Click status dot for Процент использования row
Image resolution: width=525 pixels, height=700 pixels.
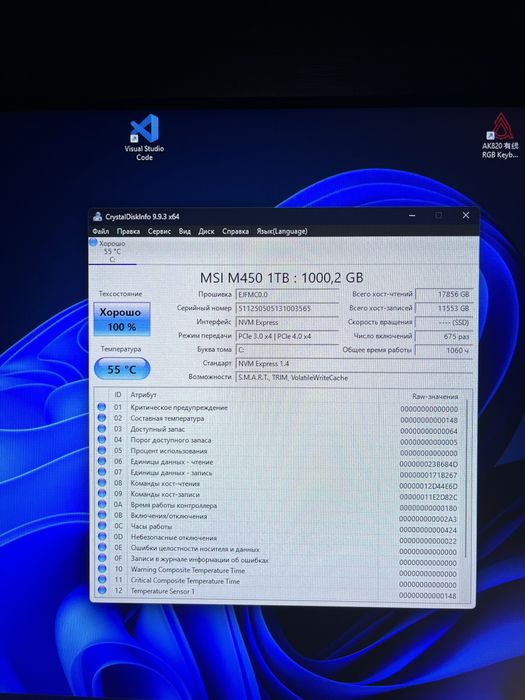102,451
